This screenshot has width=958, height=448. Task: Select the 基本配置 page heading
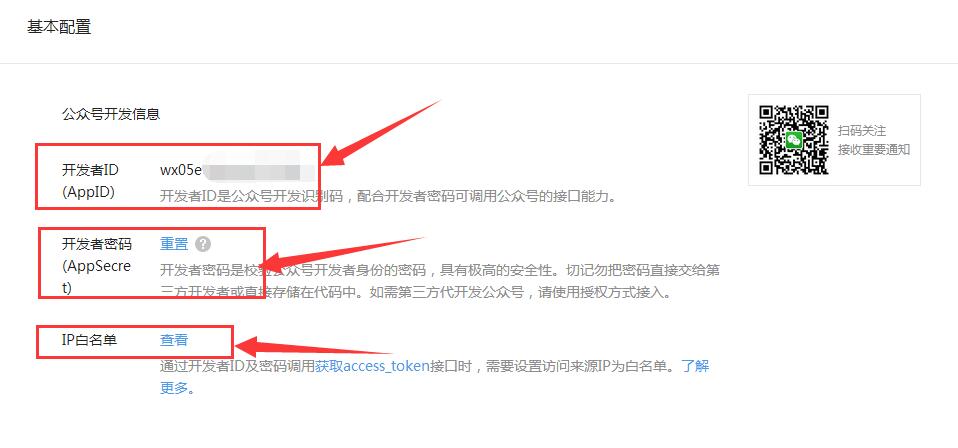point(59,28)
